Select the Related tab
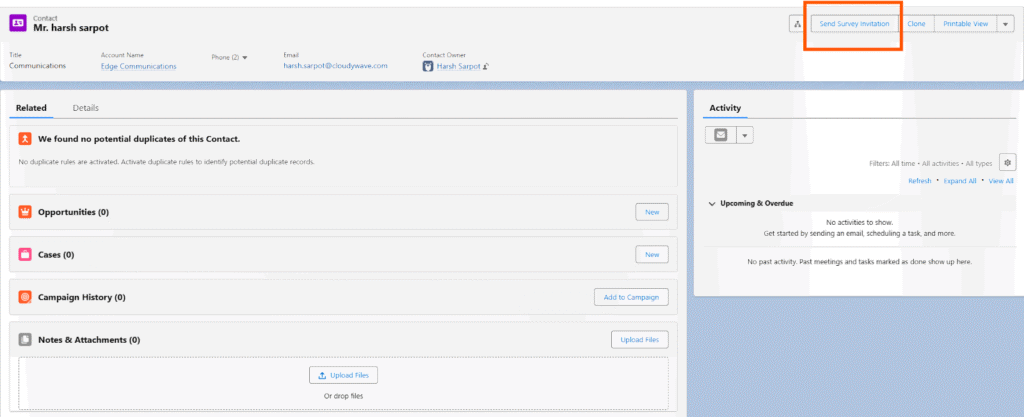 click(31, 108)
